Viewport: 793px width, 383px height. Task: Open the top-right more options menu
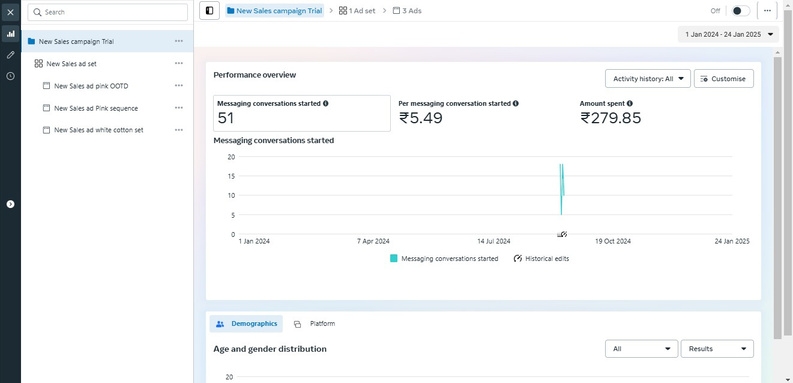tap(767, 11)
